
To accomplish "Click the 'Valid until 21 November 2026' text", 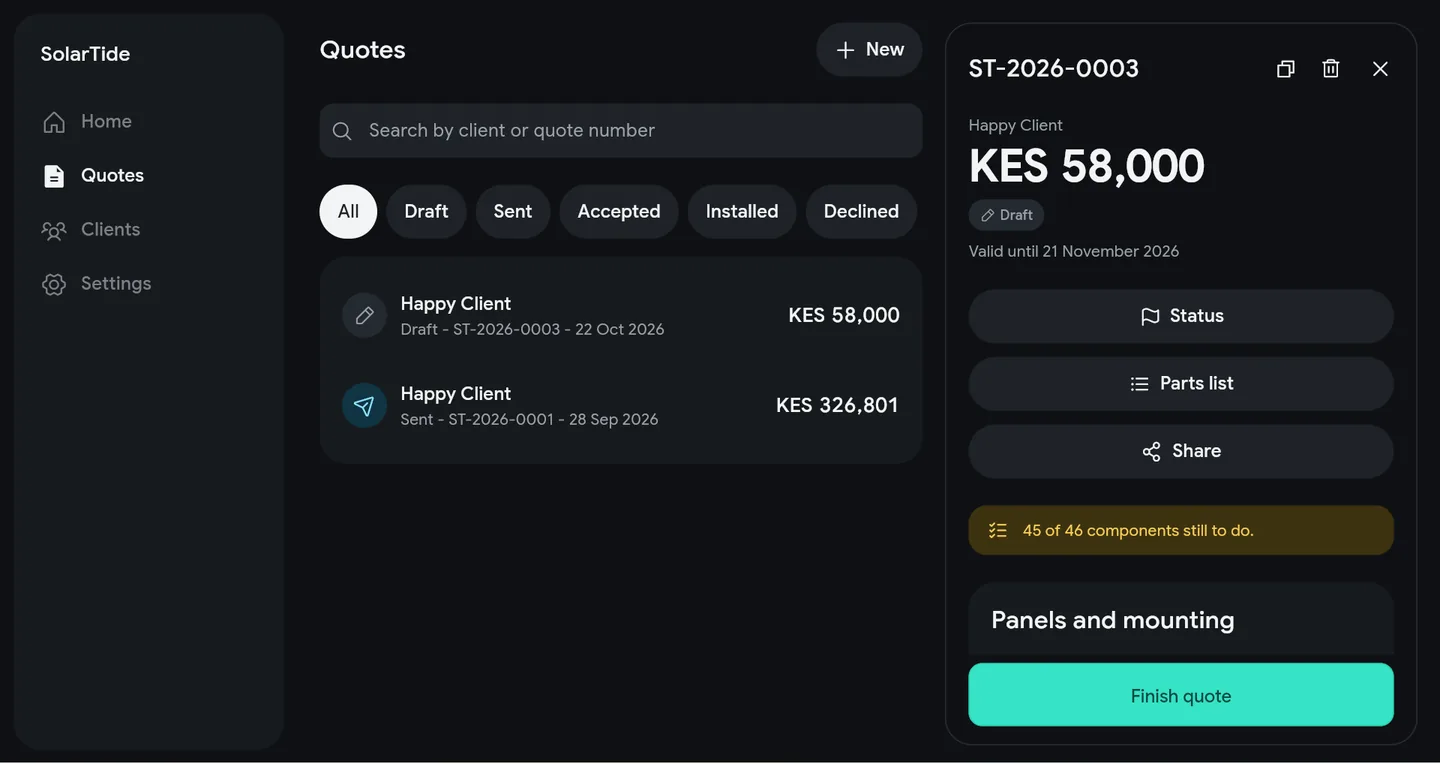I will pyautogui.click(x=1074, y=251).
